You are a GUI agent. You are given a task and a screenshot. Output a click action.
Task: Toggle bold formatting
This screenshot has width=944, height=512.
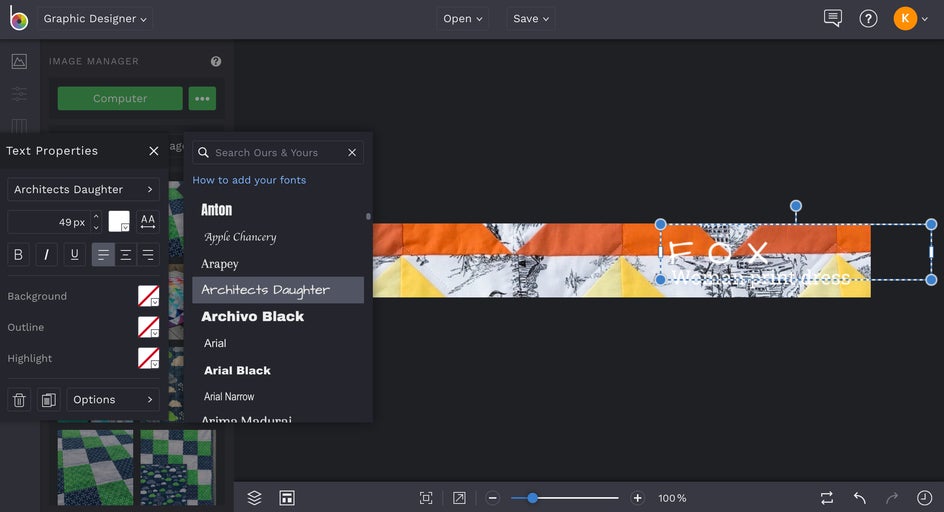(19, 255)
